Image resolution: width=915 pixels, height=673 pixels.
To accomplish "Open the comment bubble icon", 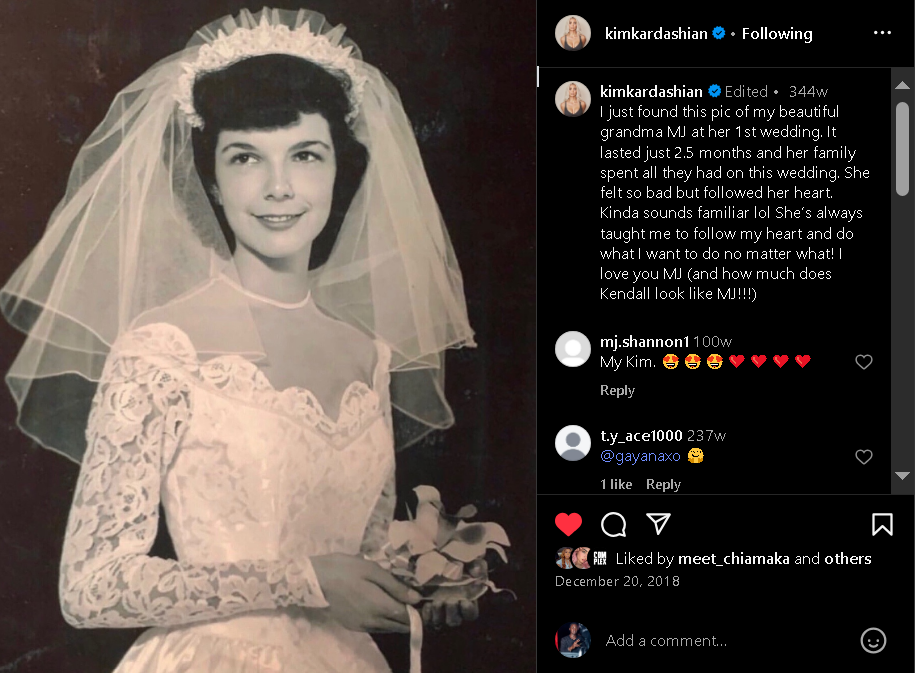I will point(613,524).
